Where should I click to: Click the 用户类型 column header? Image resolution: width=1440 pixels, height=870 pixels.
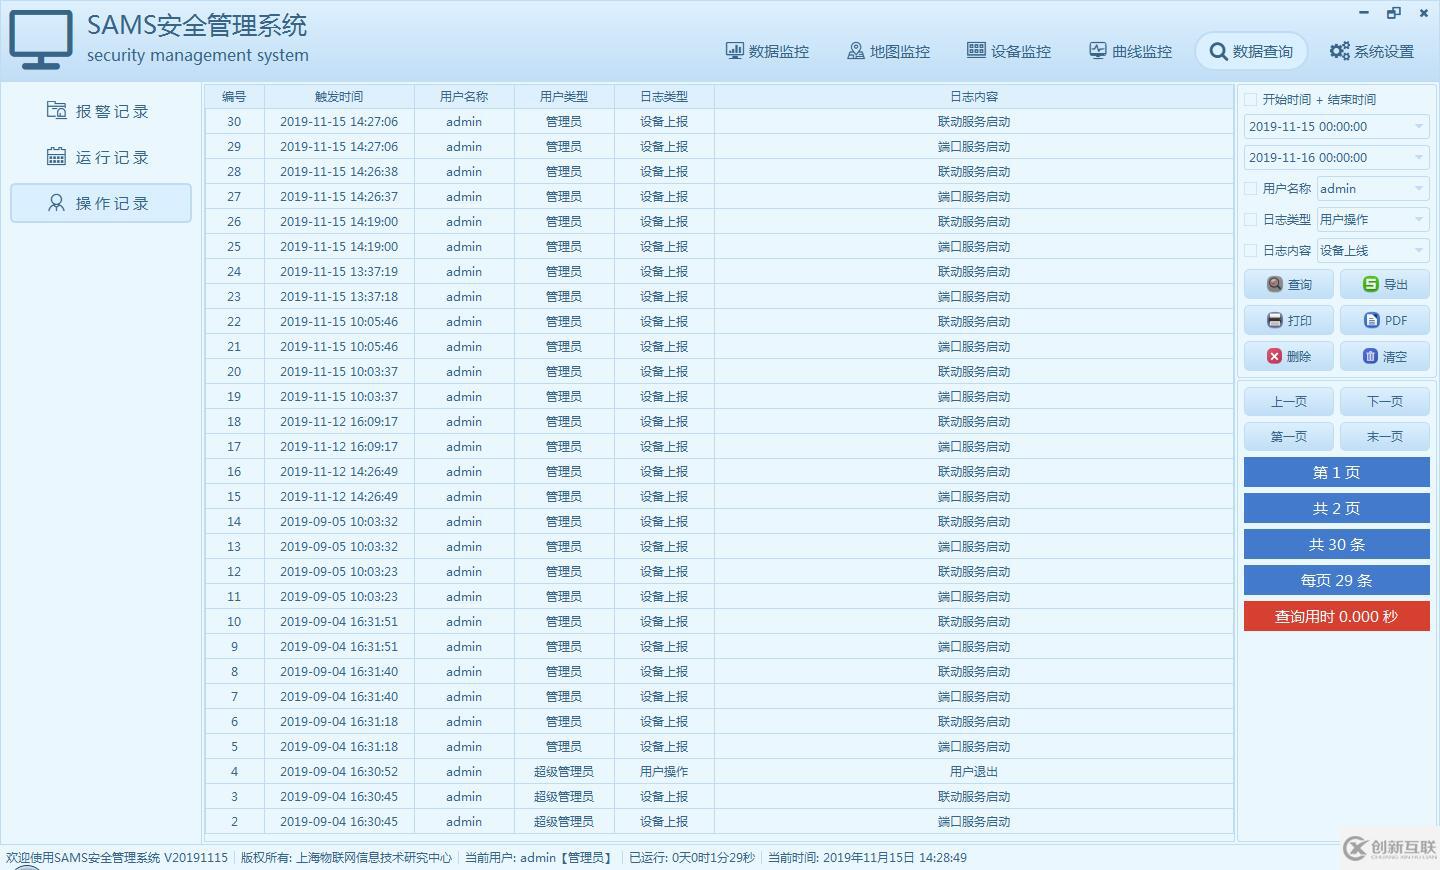[x=564, y=96]
